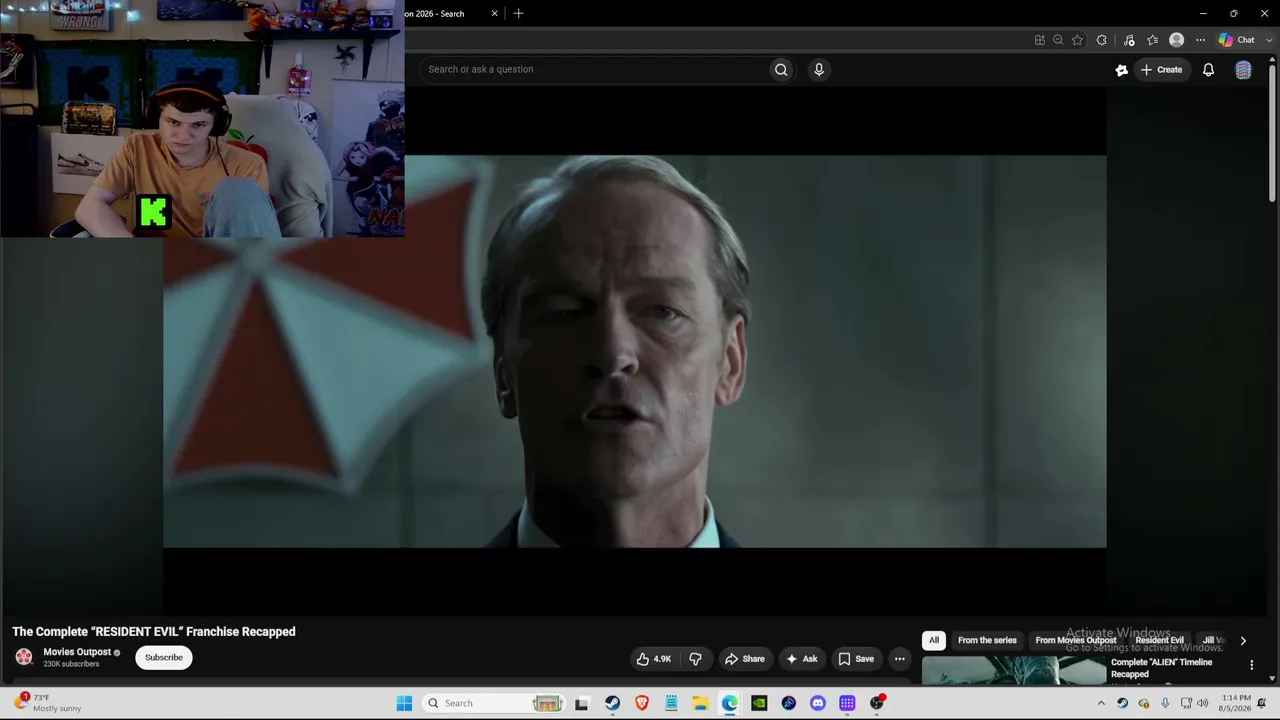Open Steam from the taskbar

(x=612, y=703)
